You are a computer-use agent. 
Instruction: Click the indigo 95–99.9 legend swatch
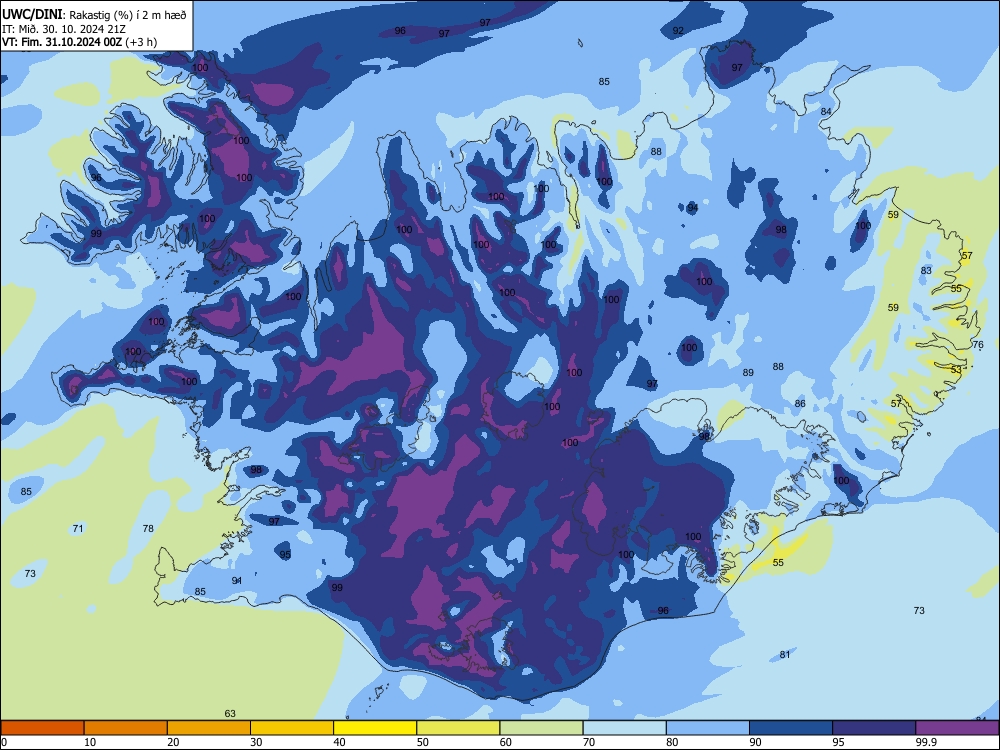pos(874,728)
